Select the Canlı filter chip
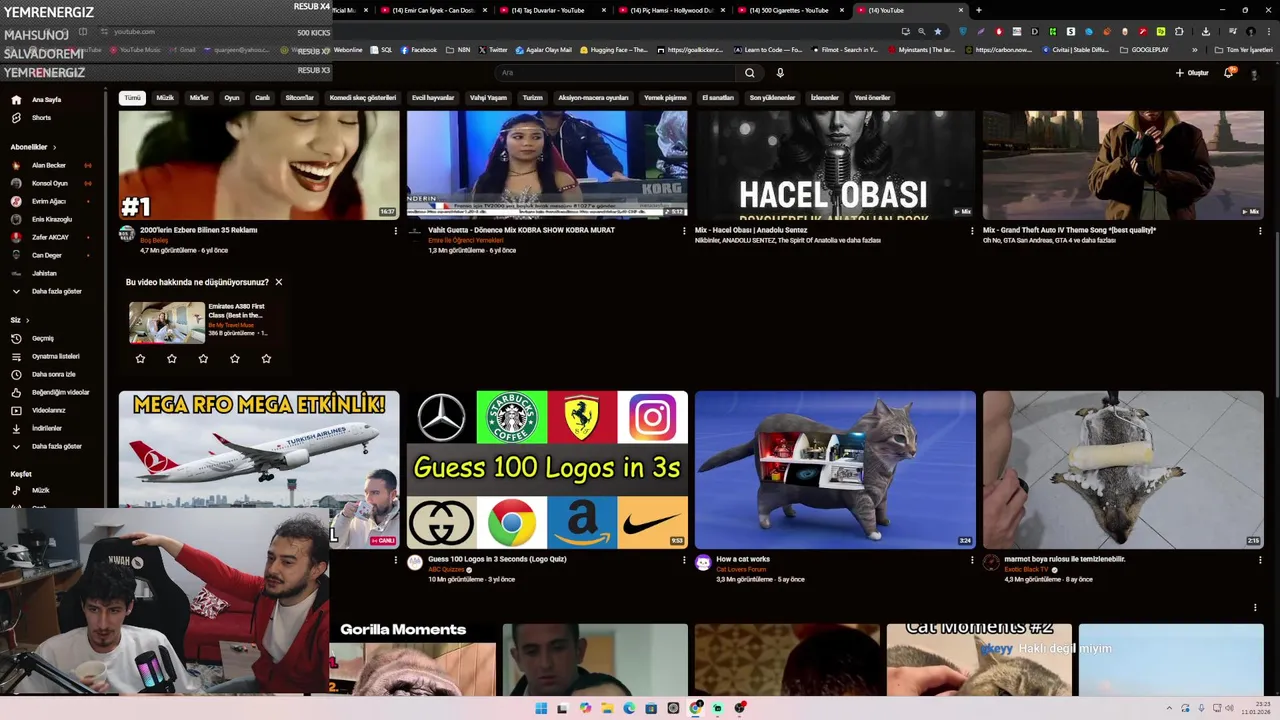Screen dimensions: 1280x720 [262, 98]
